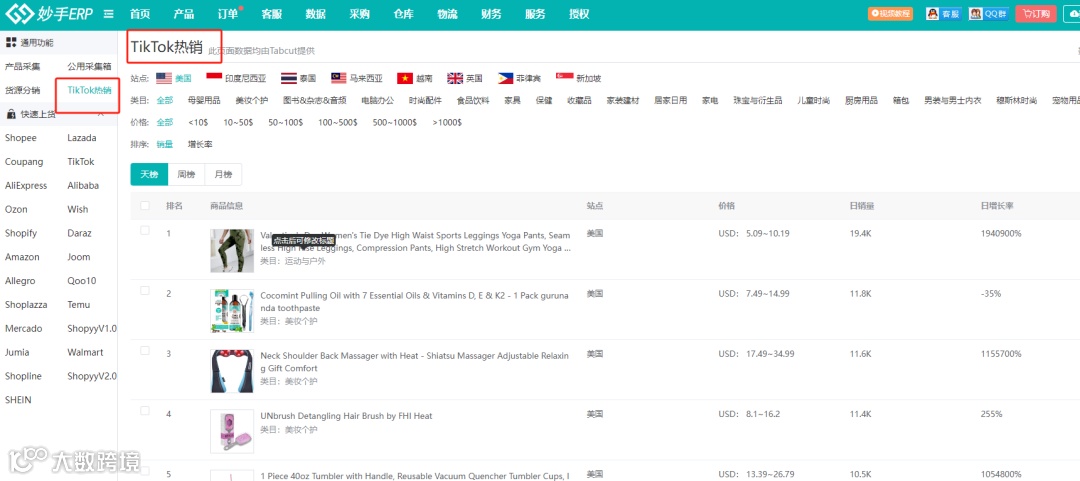Select the 美国 flag site filter
The height and width of the screenshot is (481, 1080).
(174, 79)
